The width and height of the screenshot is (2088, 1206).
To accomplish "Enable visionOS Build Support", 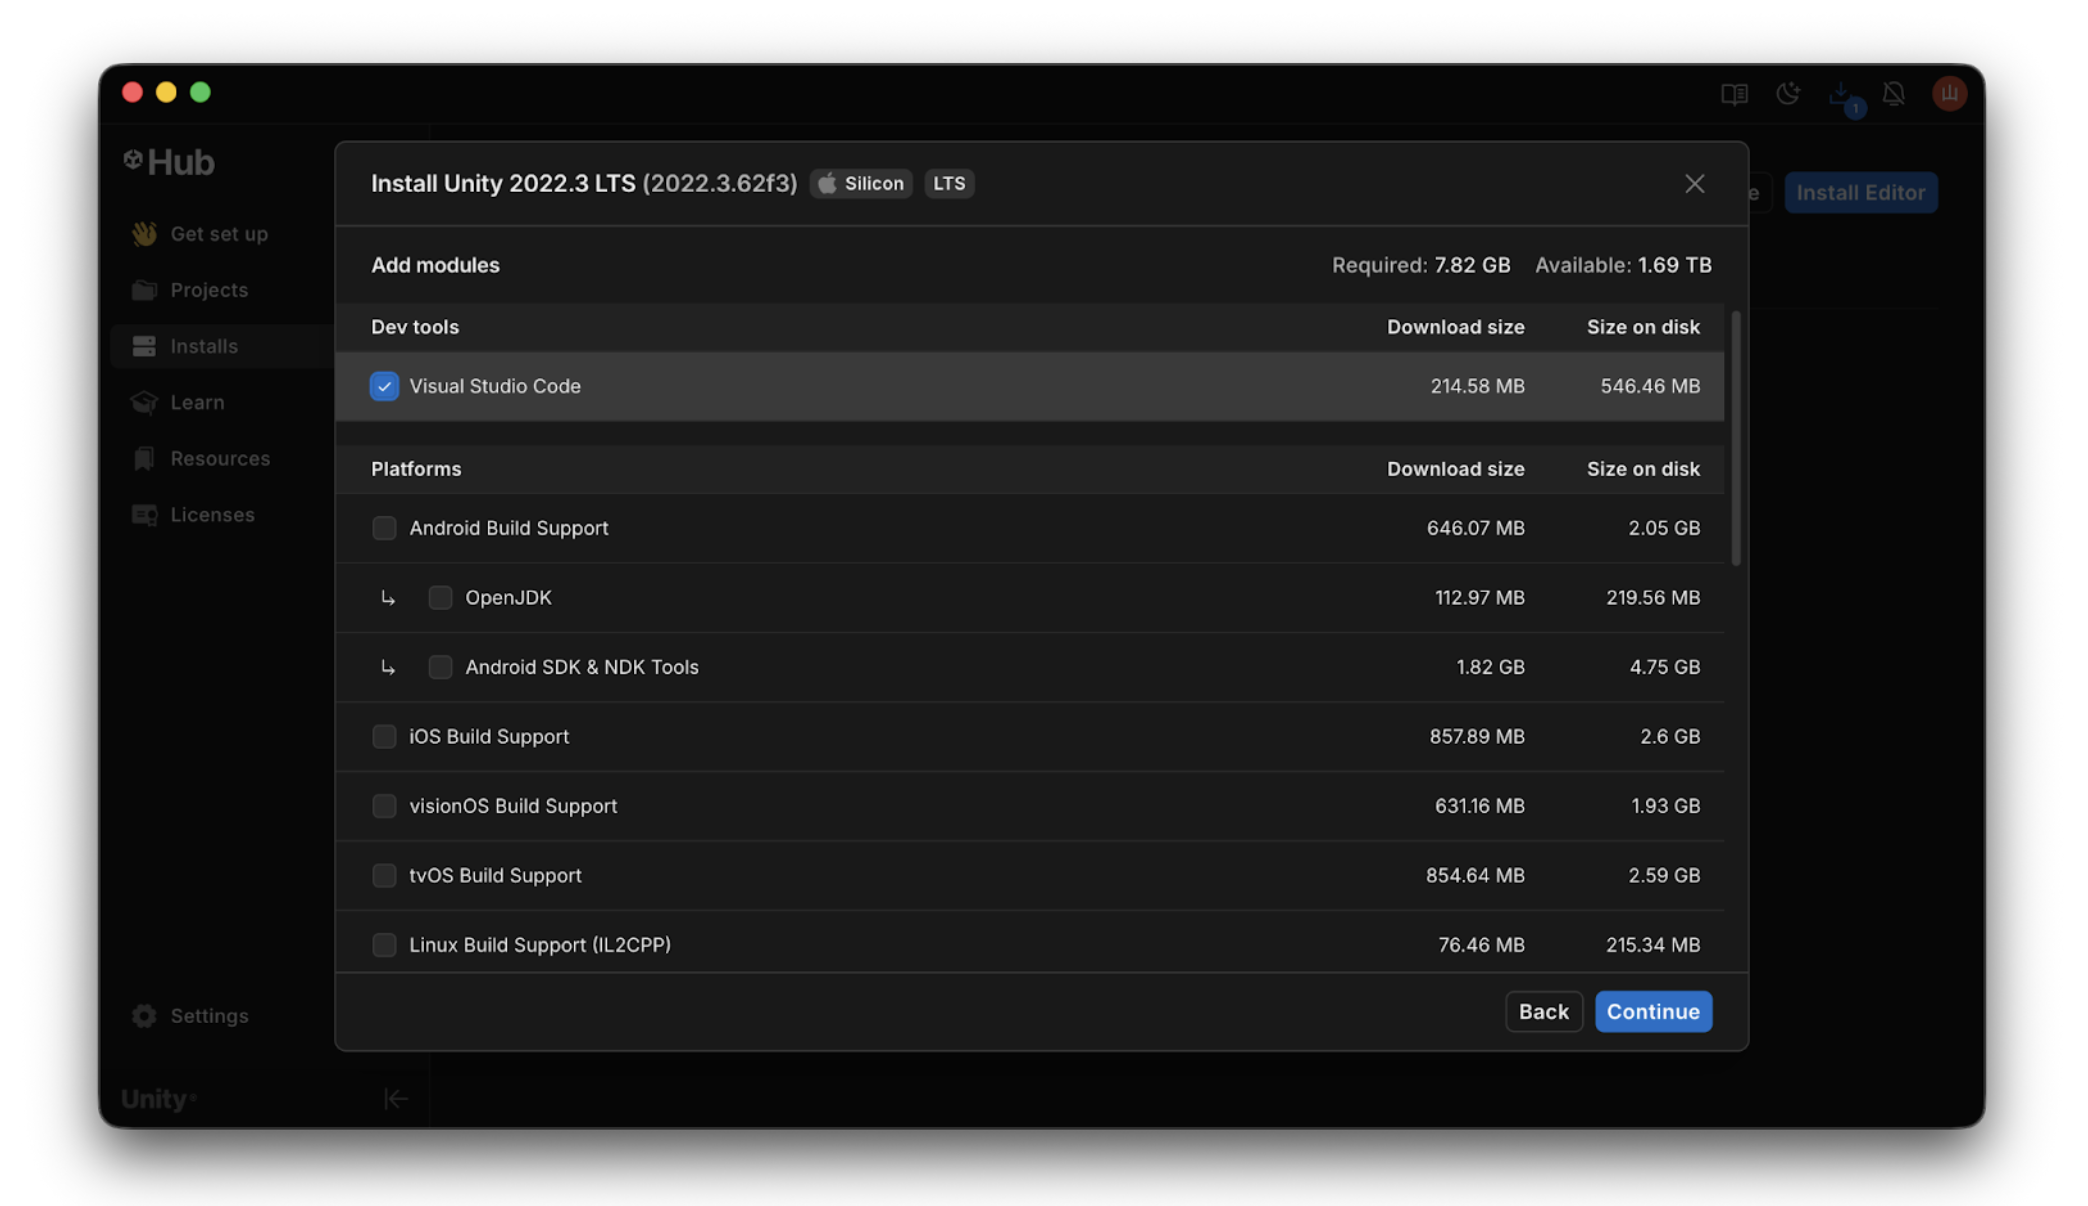I will click(384, 806).
